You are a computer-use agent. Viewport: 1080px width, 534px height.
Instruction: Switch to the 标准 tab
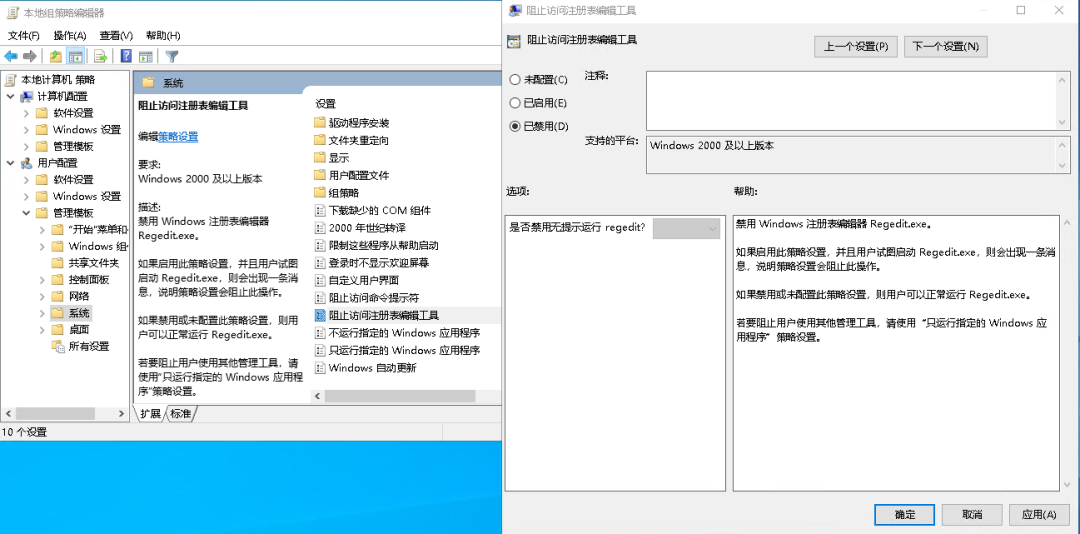tap(181, 413)
